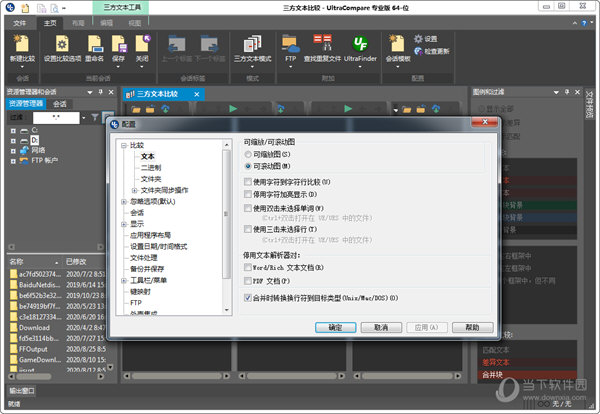Expand 文件夹同步操作 tree node

(x=135, y=190)
